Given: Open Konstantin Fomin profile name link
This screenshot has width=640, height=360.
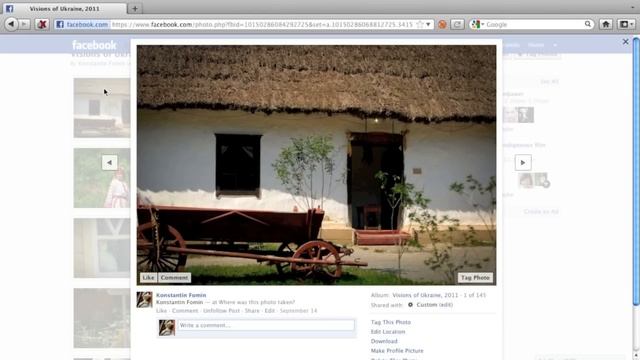Looking at the screenshot, I should (x=181, y=295).
